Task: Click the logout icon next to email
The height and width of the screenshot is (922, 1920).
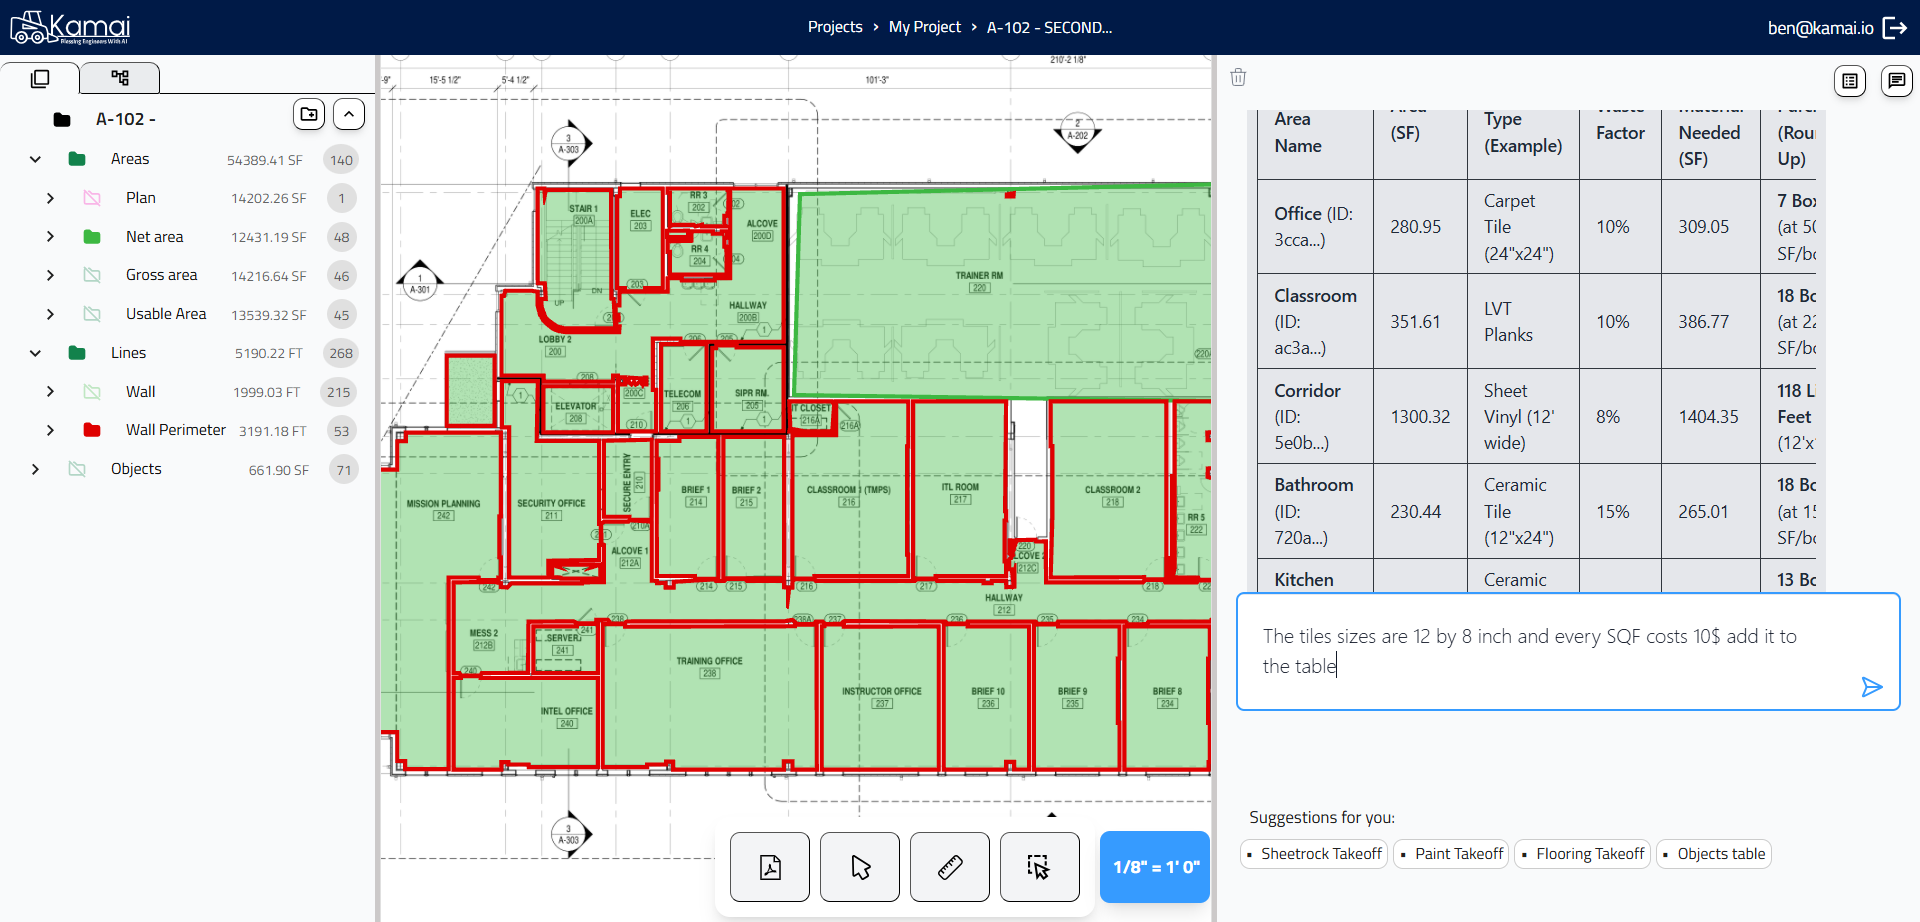Action: pos(1895,28)
